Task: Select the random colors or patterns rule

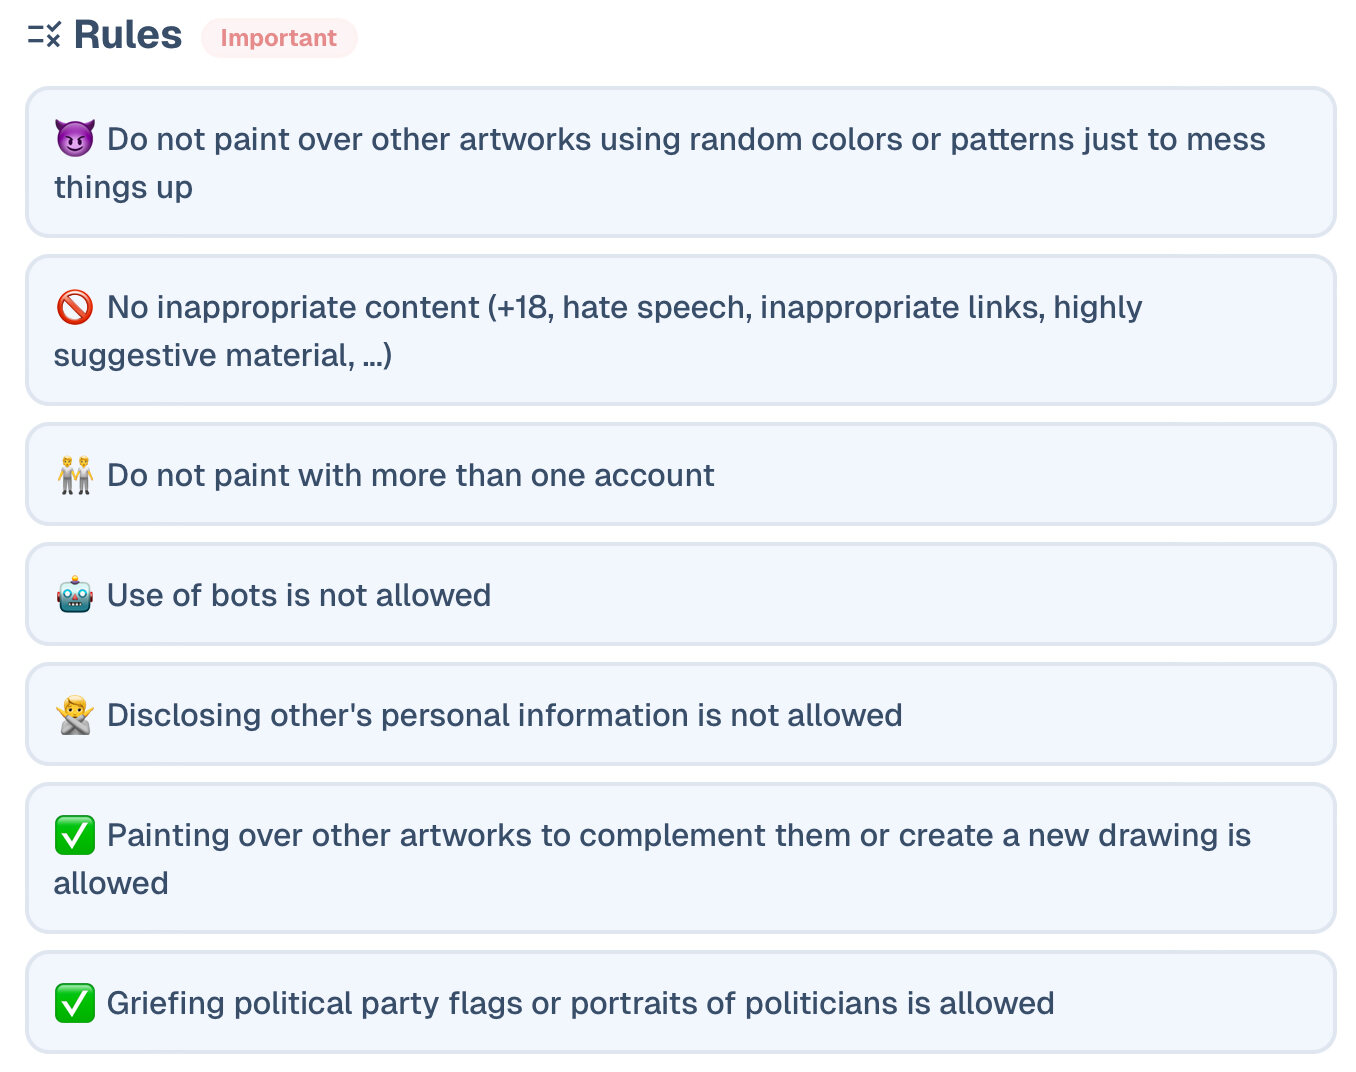Action: [x=686, y=140]
